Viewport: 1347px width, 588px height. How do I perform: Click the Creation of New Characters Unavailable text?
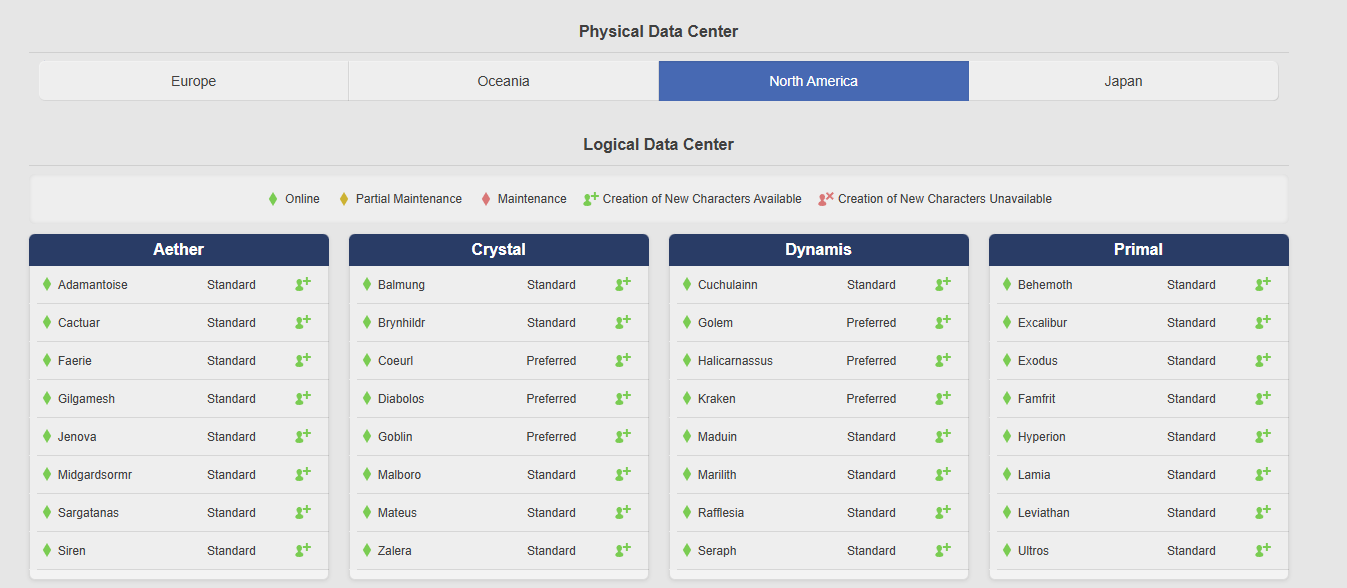(x=945, y=199)
